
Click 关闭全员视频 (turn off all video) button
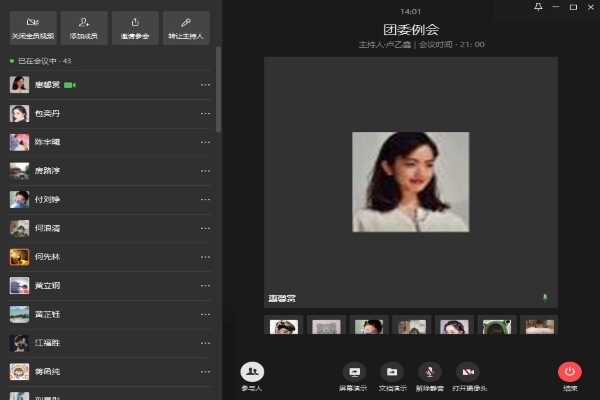click(x=33, y=27)
